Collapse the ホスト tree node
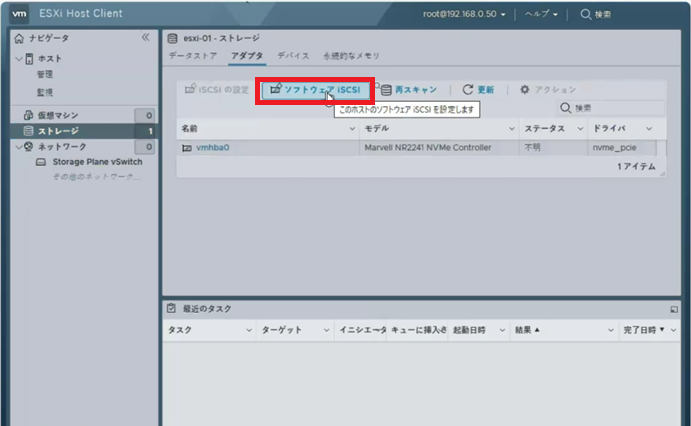 (x=17, y=58)
